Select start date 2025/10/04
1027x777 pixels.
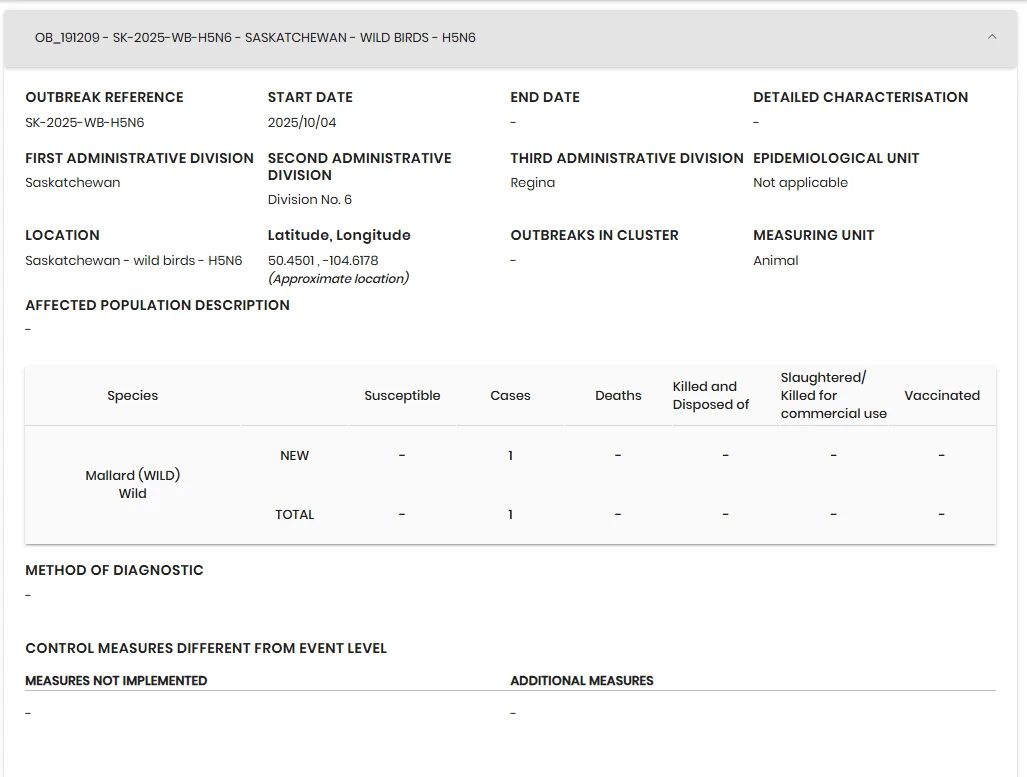coord(302,123)
